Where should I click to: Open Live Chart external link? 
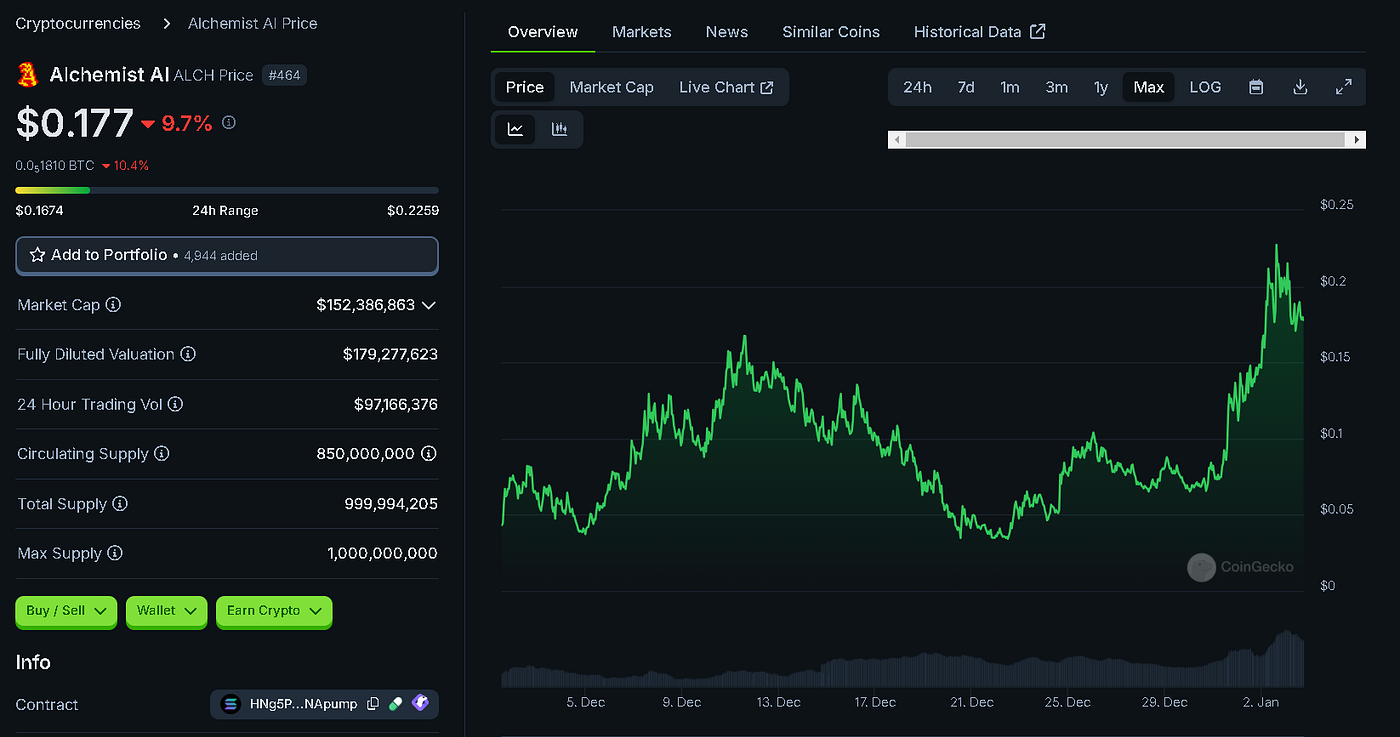click(726, 87)
